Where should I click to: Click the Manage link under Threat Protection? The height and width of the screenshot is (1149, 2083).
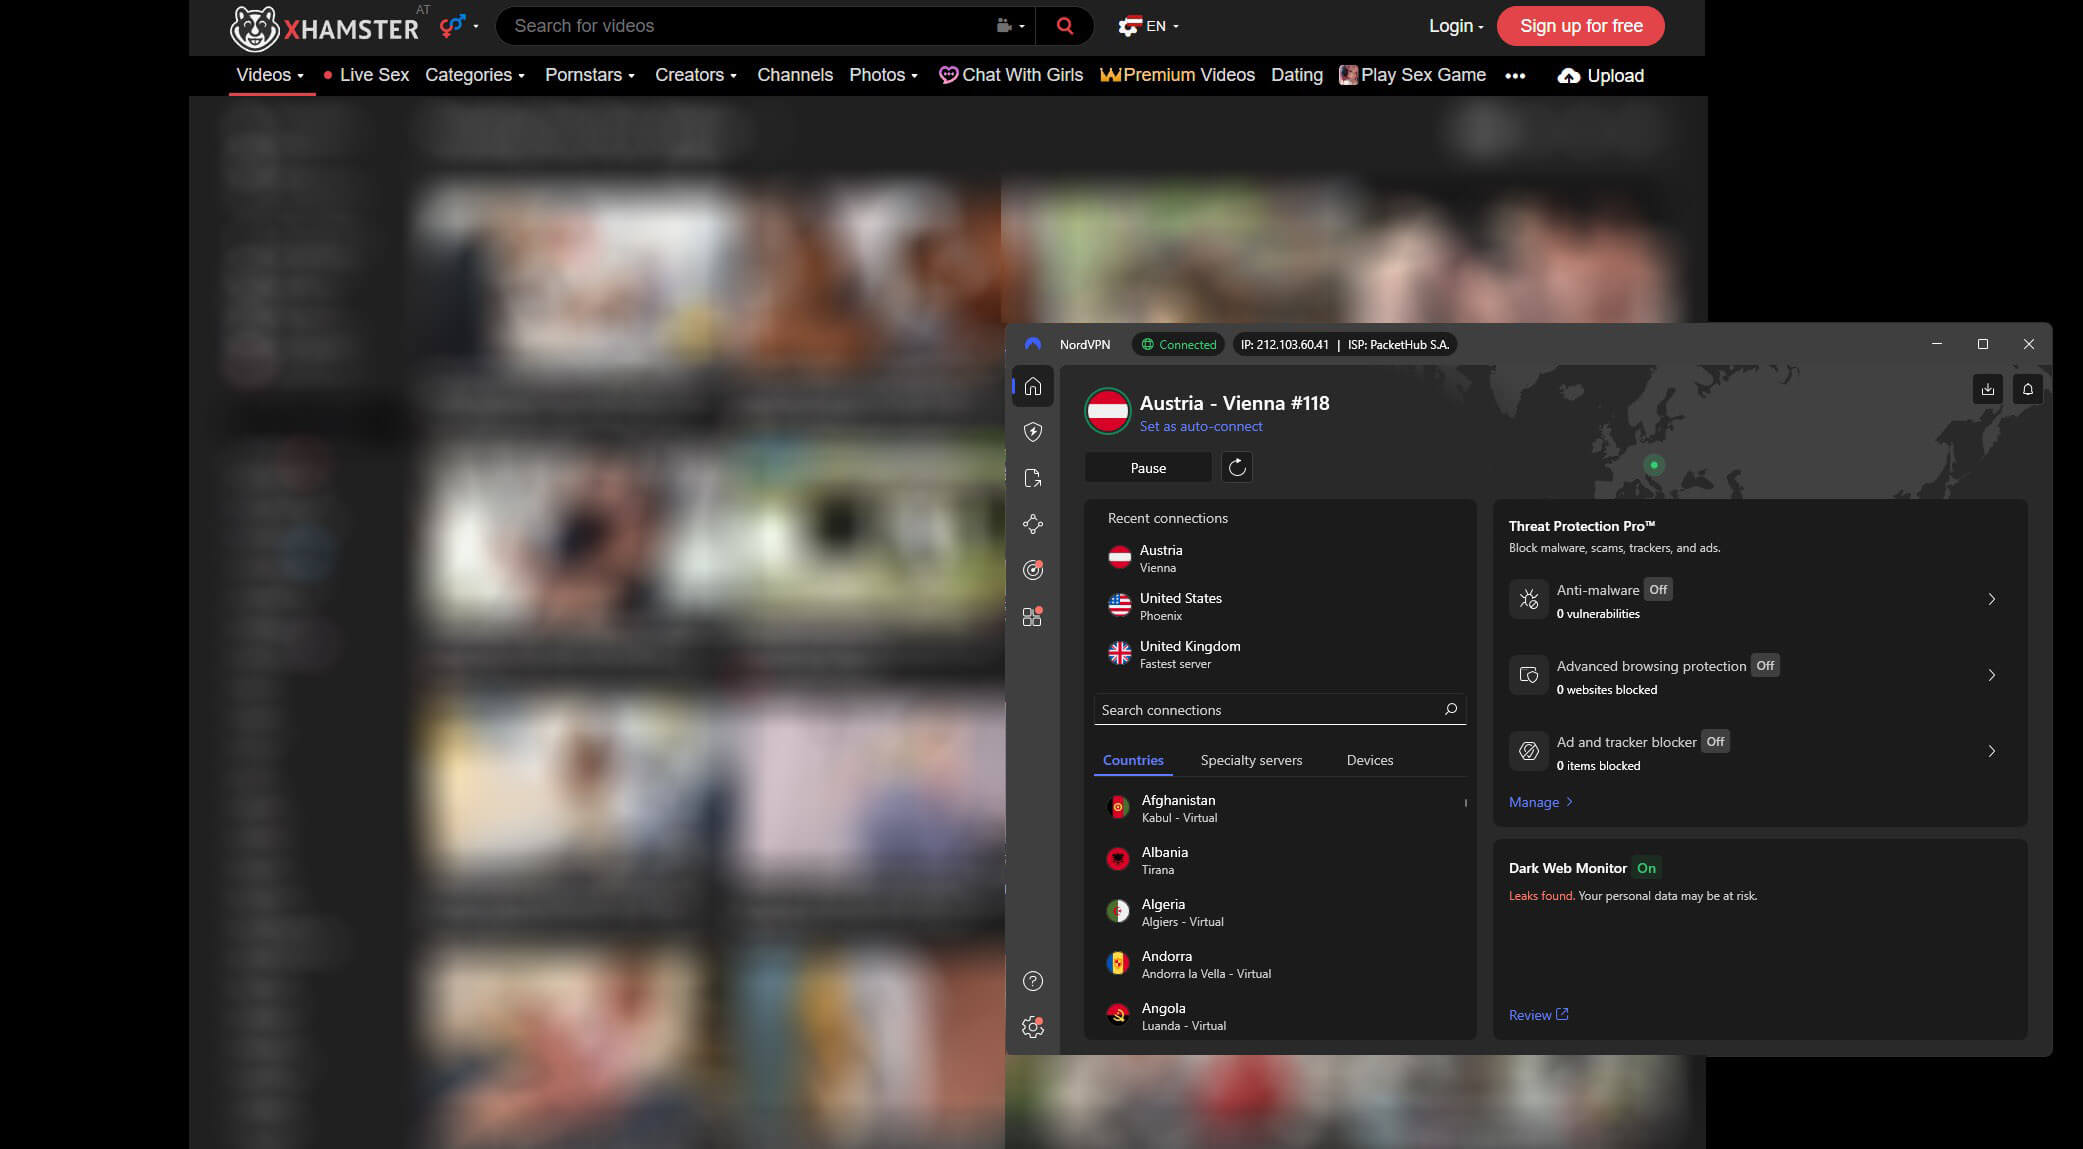tap(1541, 802)
